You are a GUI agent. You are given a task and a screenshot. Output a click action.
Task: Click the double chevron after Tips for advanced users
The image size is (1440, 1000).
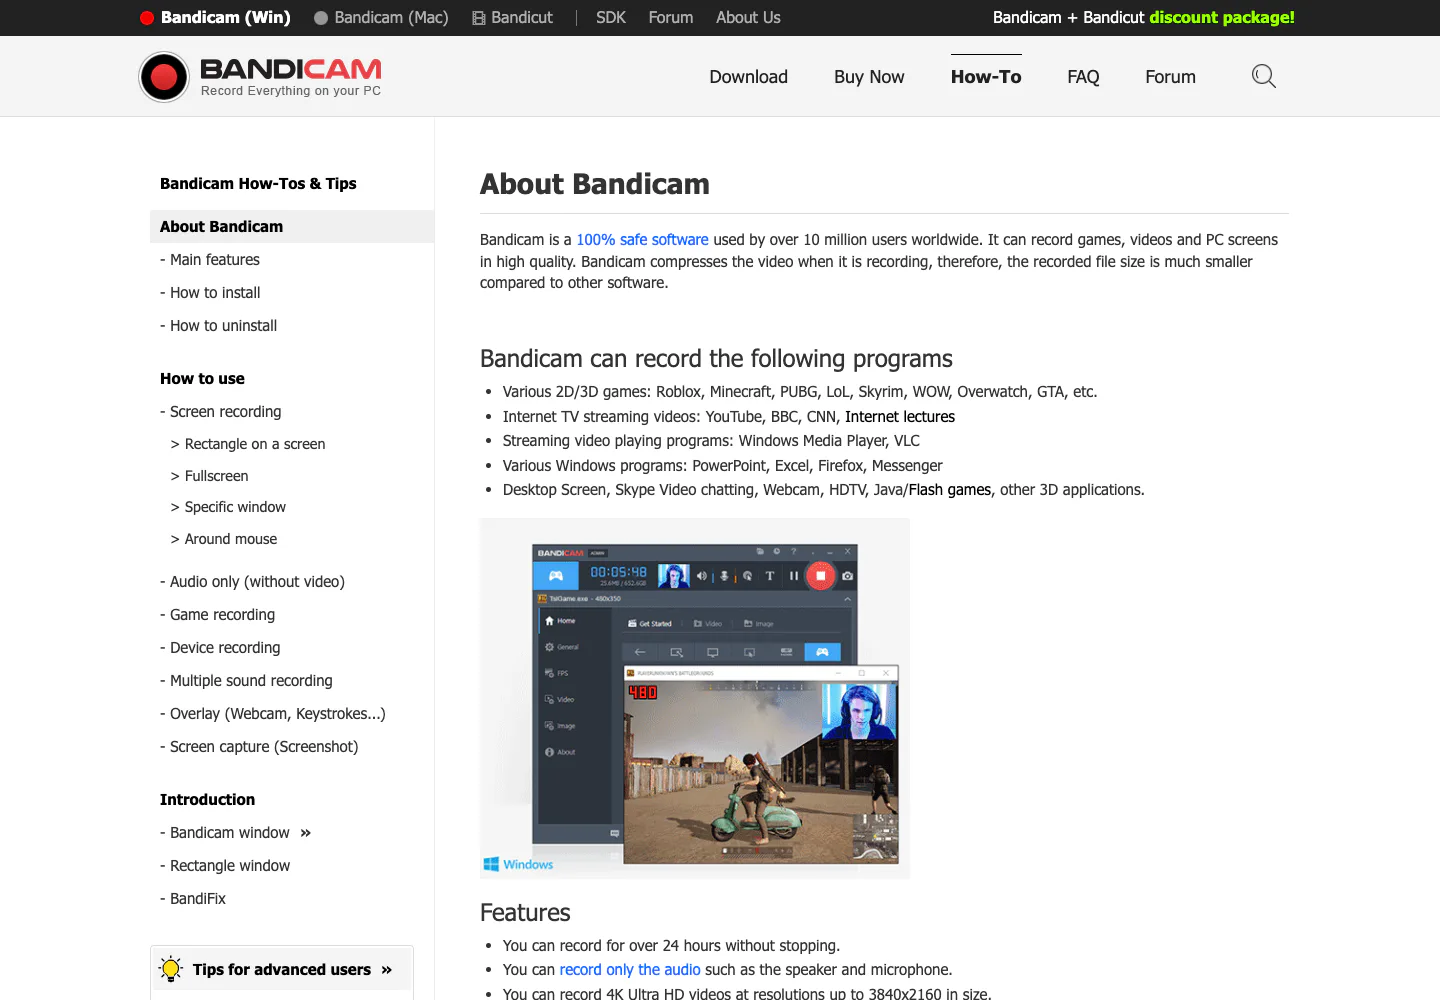pos(387,970)
